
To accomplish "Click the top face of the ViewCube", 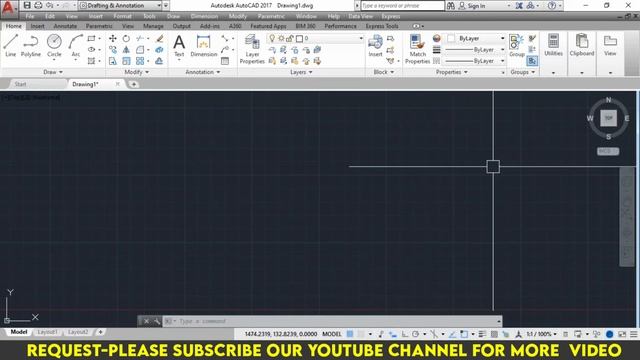I will [x=608, y=118].
